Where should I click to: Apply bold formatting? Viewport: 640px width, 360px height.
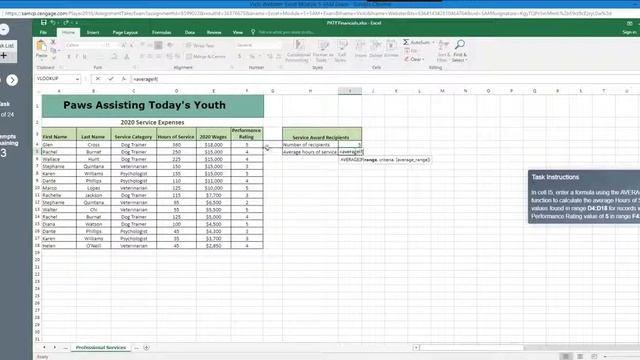pos(69,57)
